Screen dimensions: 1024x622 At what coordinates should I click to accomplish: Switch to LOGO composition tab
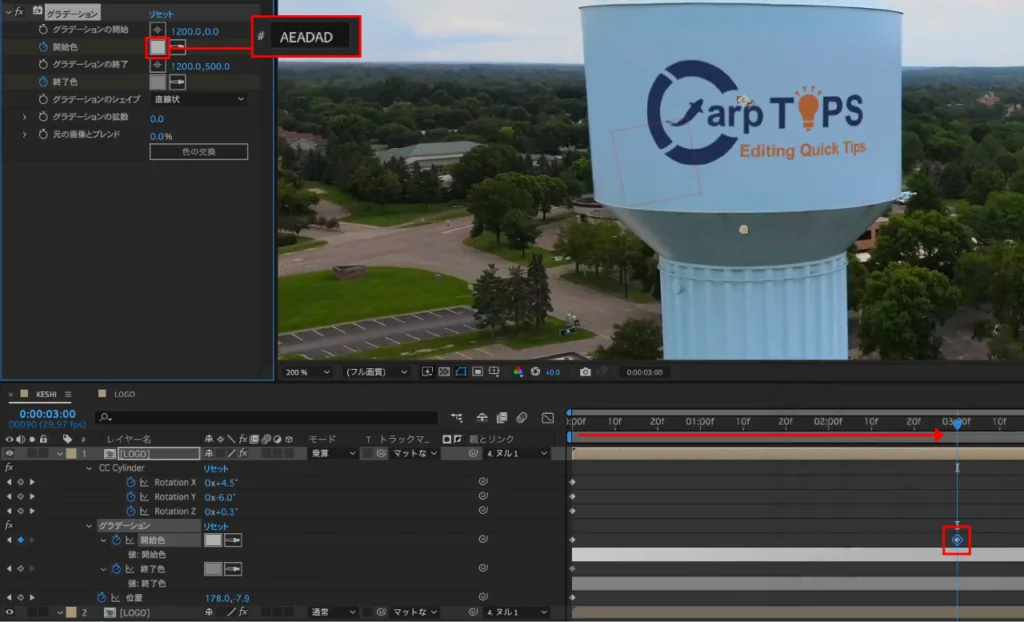coord(124,394)
